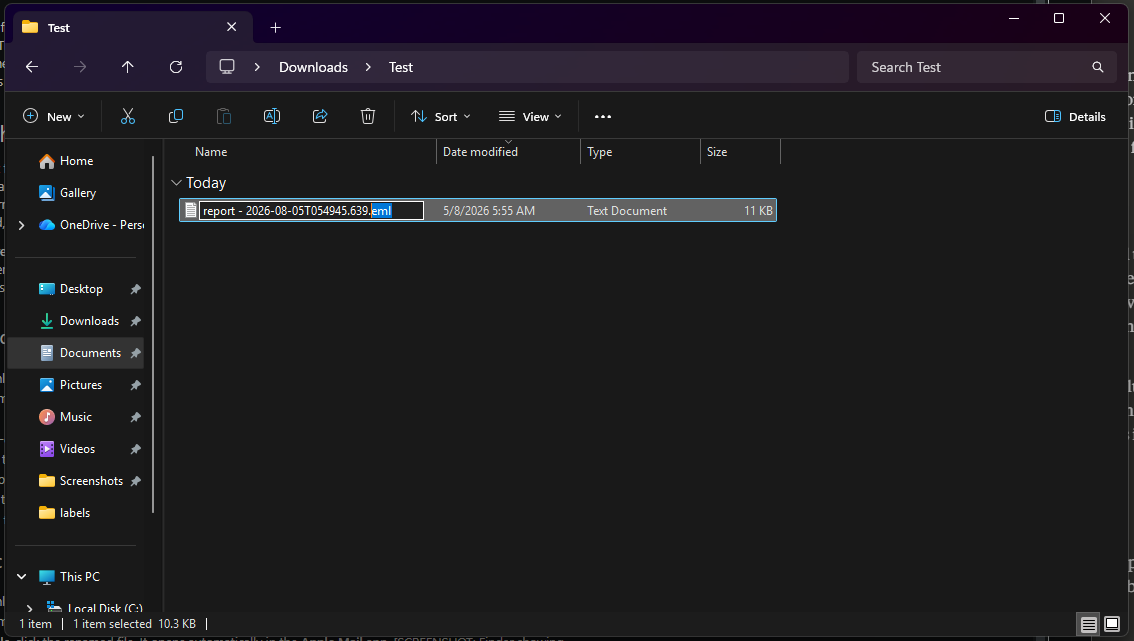The height and width of the screenshot is (641, 1134).
Task: Go up one folder level
Action: click(x=127, y=67)
